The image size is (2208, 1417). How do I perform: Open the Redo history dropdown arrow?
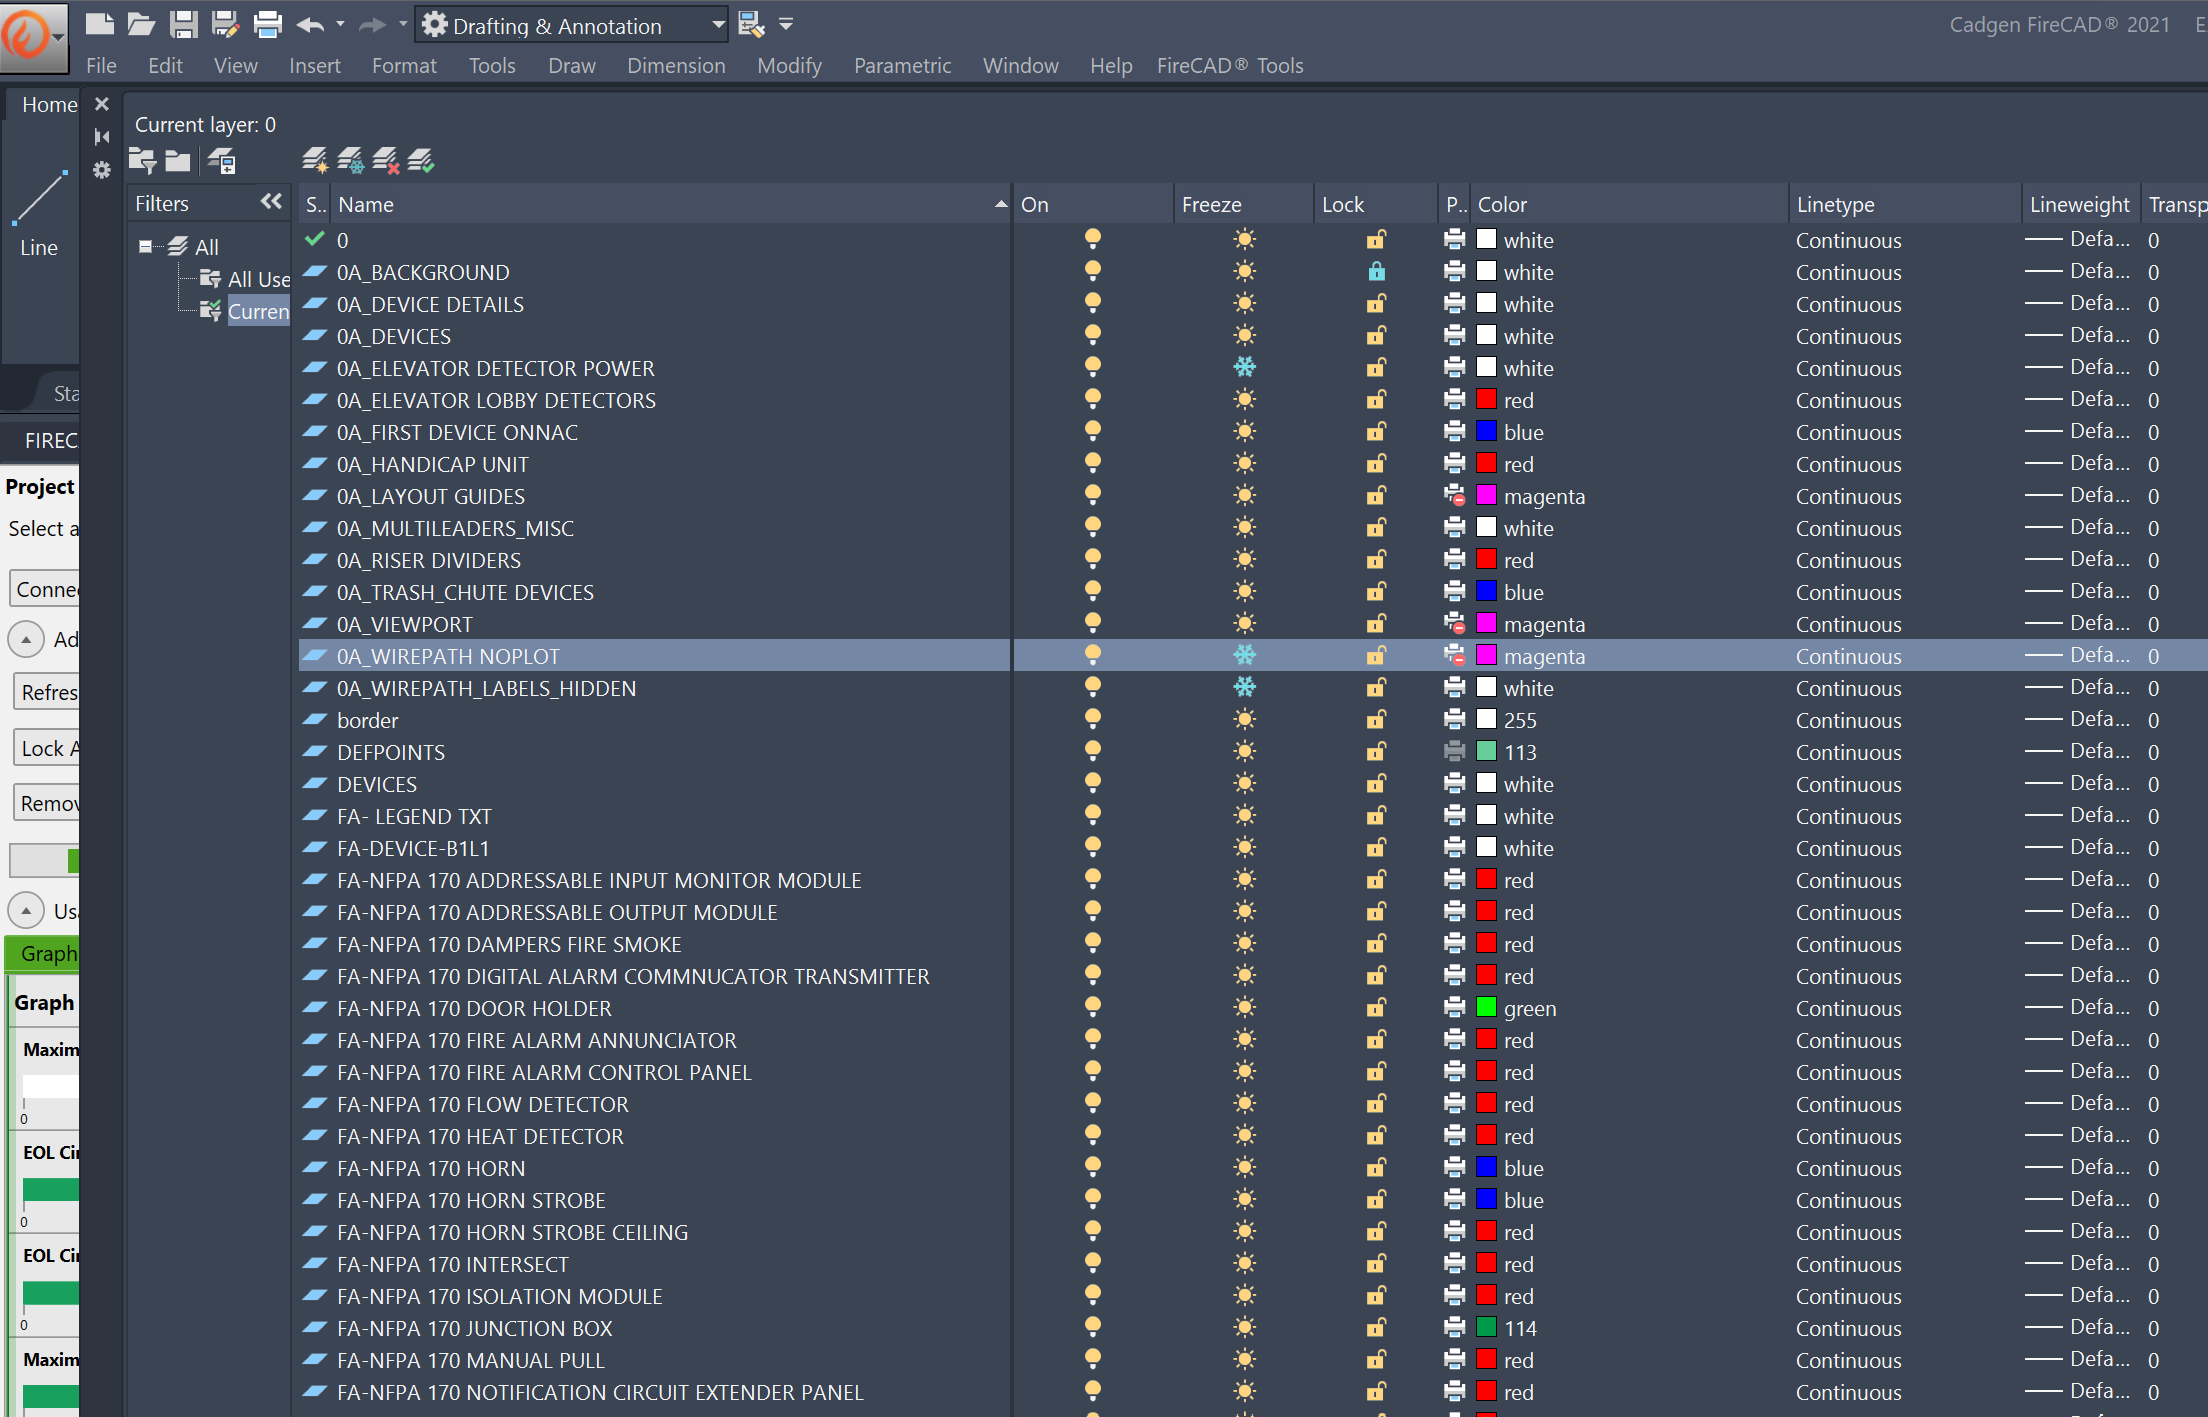pyautogui.click(x=402, y=24)
